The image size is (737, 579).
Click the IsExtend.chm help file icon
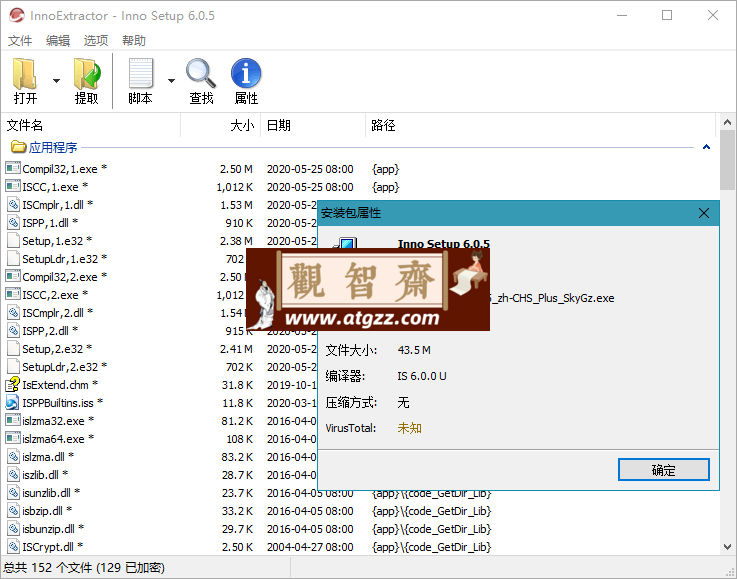[x=13, y=384]
